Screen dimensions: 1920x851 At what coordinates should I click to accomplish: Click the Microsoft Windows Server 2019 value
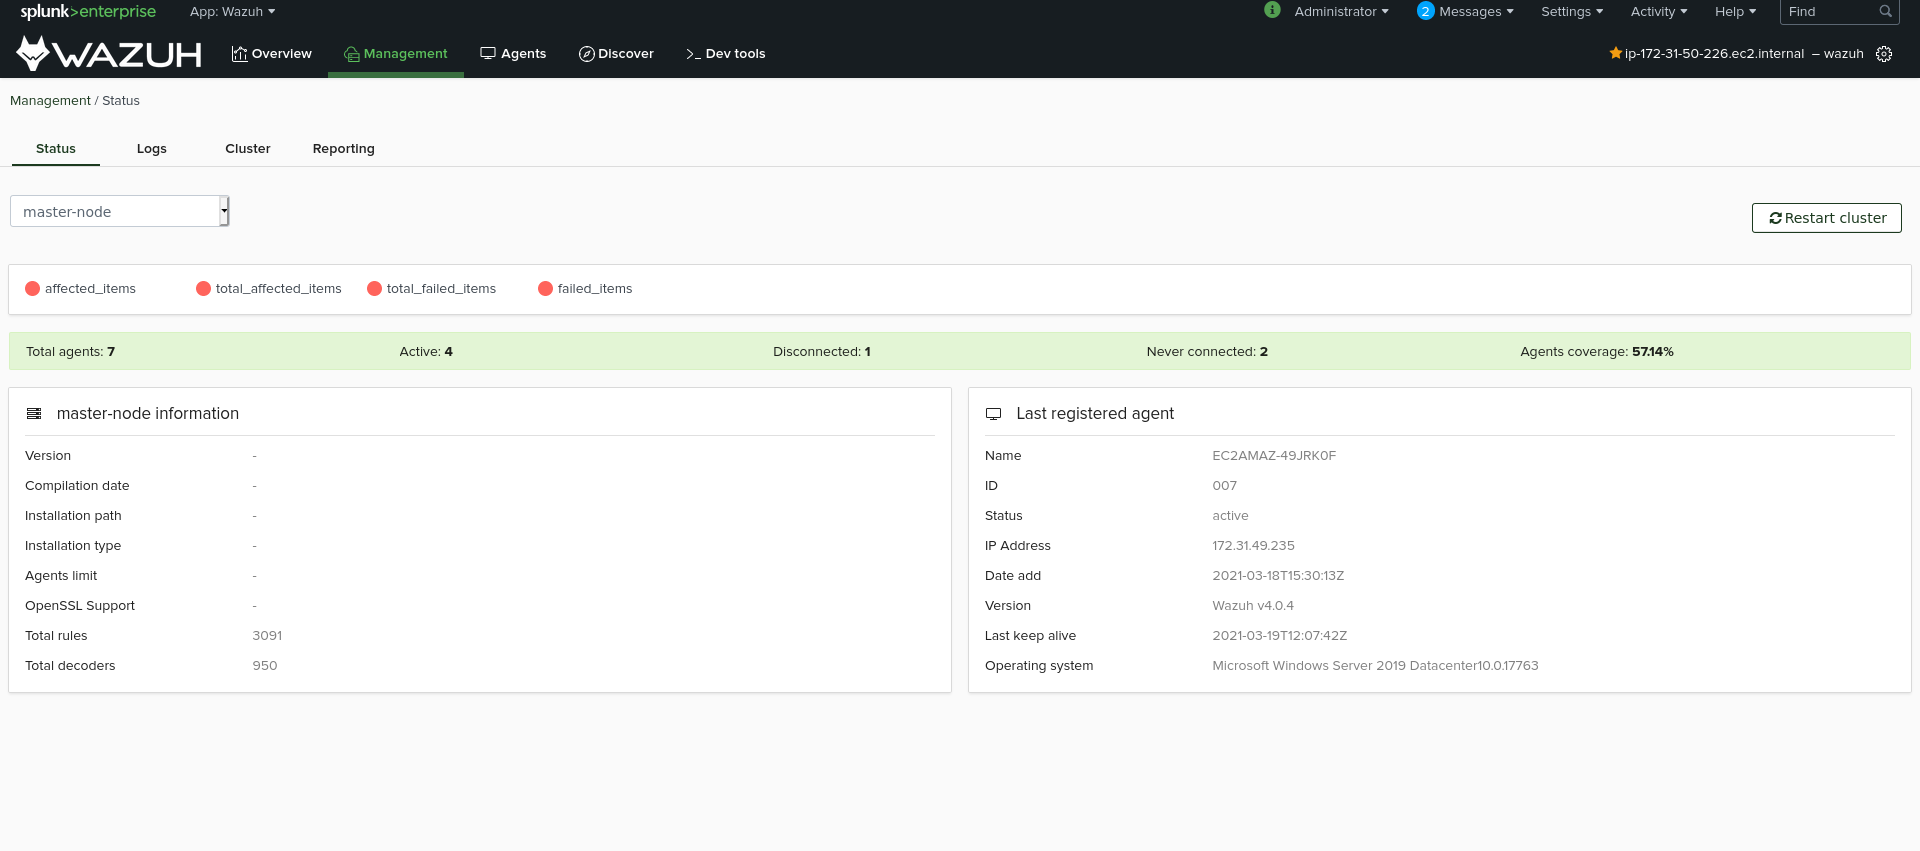point(1375,666)
